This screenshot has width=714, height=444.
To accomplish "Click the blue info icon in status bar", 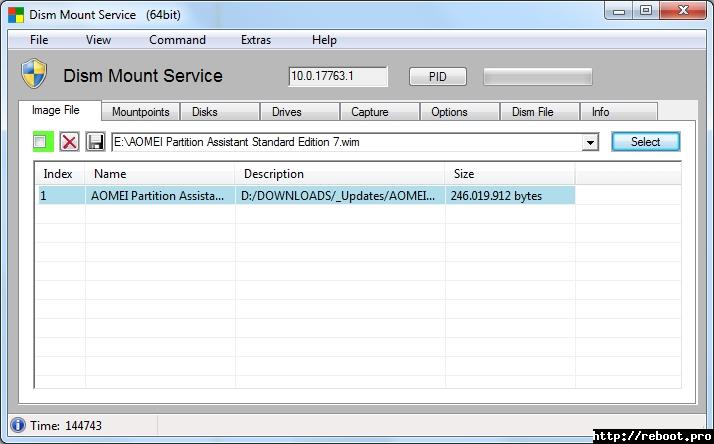I will coord(18,425).
